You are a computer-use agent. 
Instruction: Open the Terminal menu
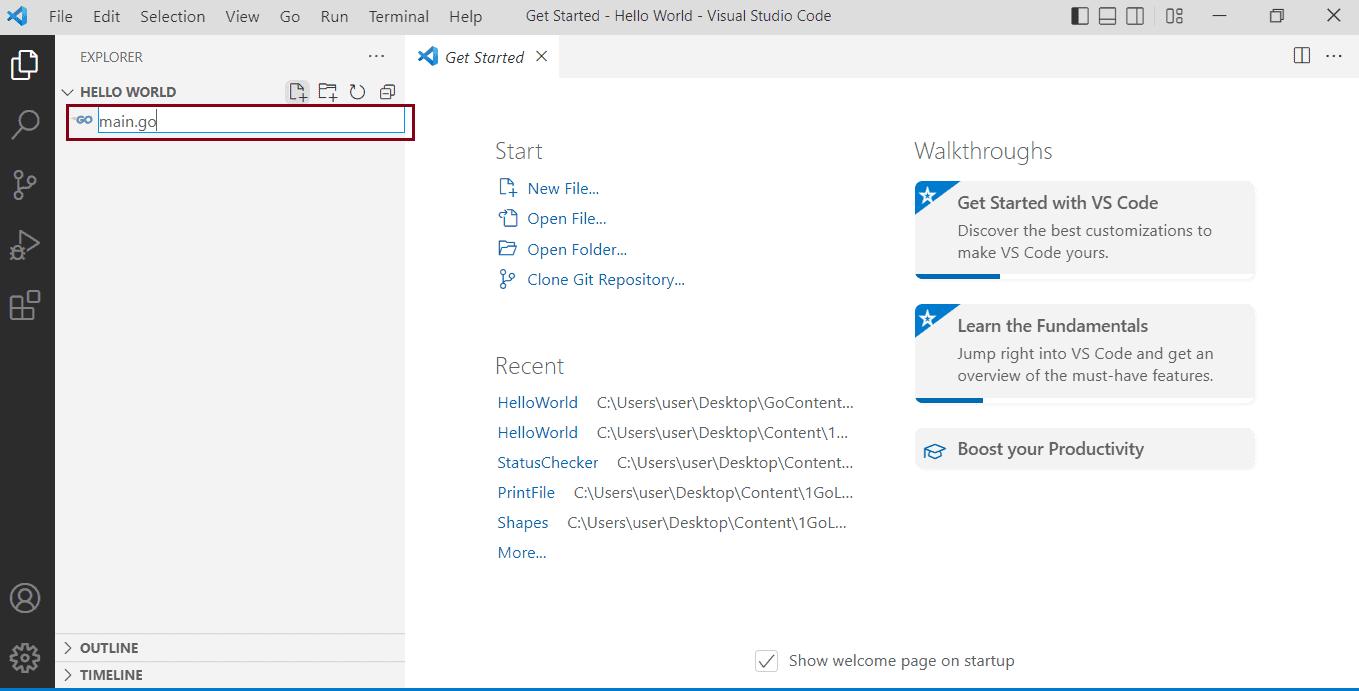398,16
